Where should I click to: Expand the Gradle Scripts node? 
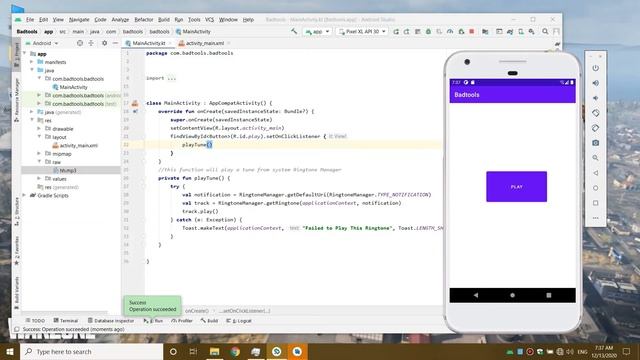(x=24, y=195)
